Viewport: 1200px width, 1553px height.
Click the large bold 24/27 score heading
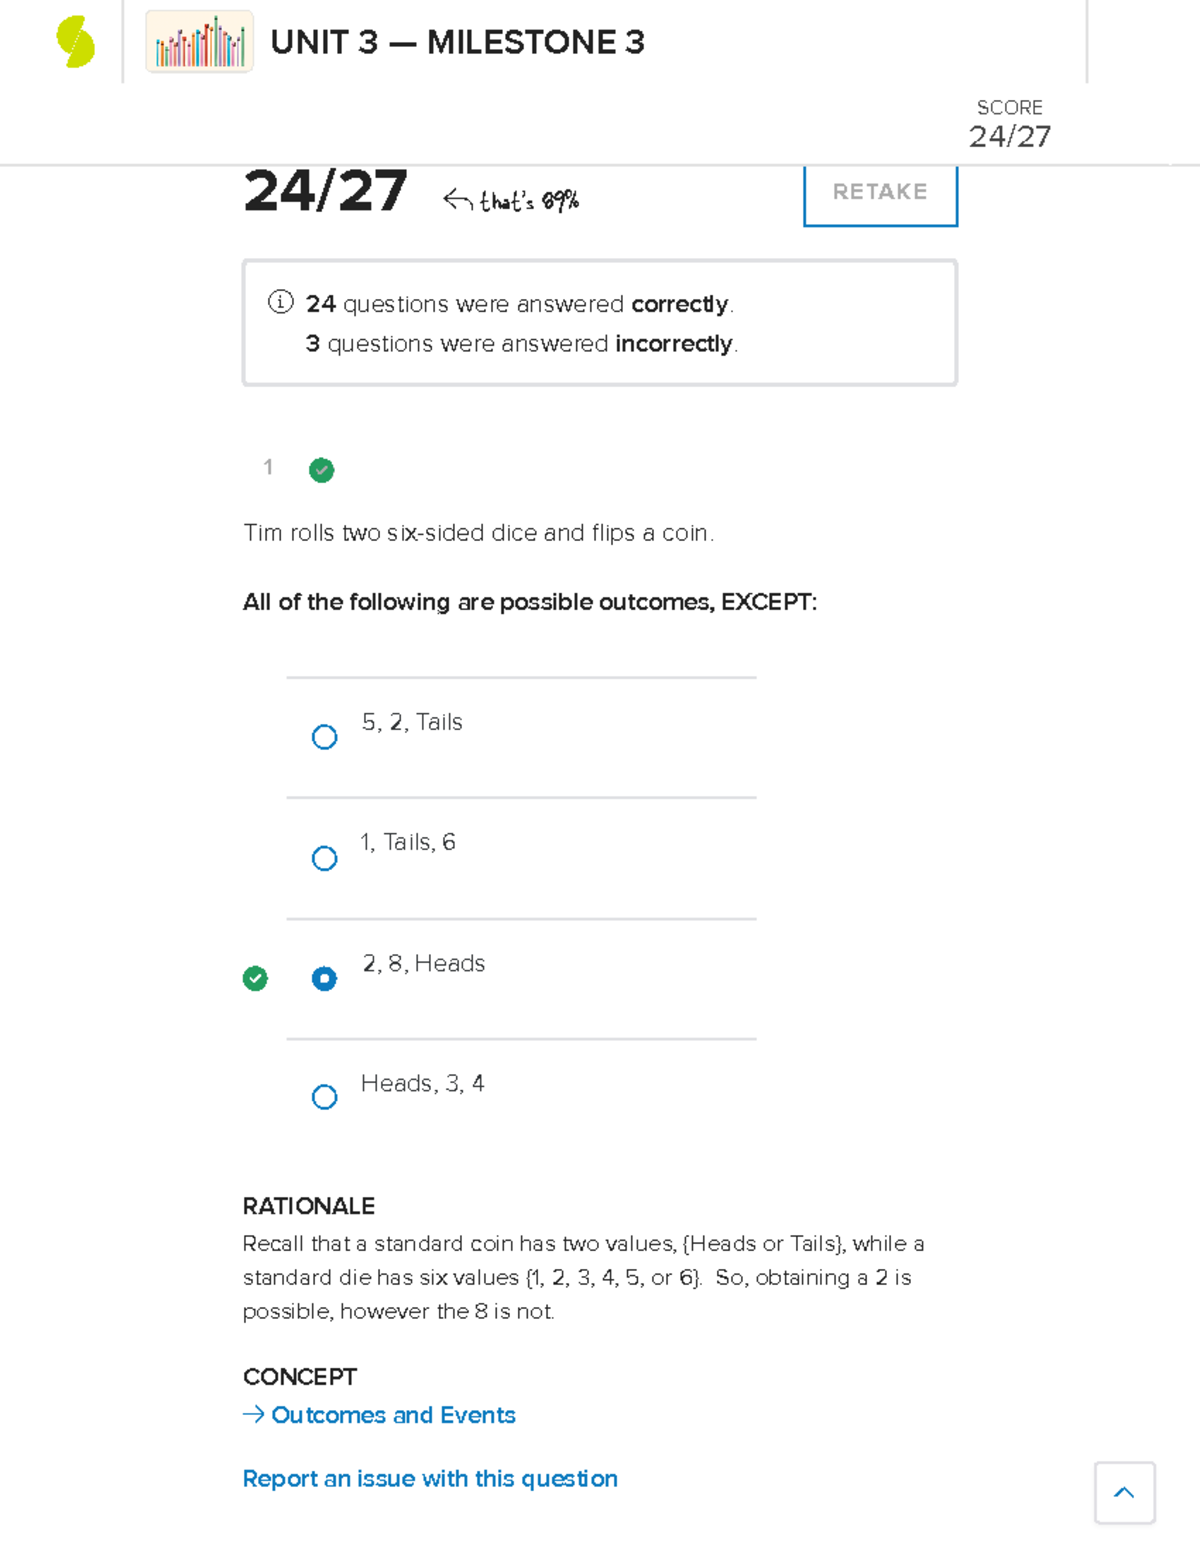(325, 190)
